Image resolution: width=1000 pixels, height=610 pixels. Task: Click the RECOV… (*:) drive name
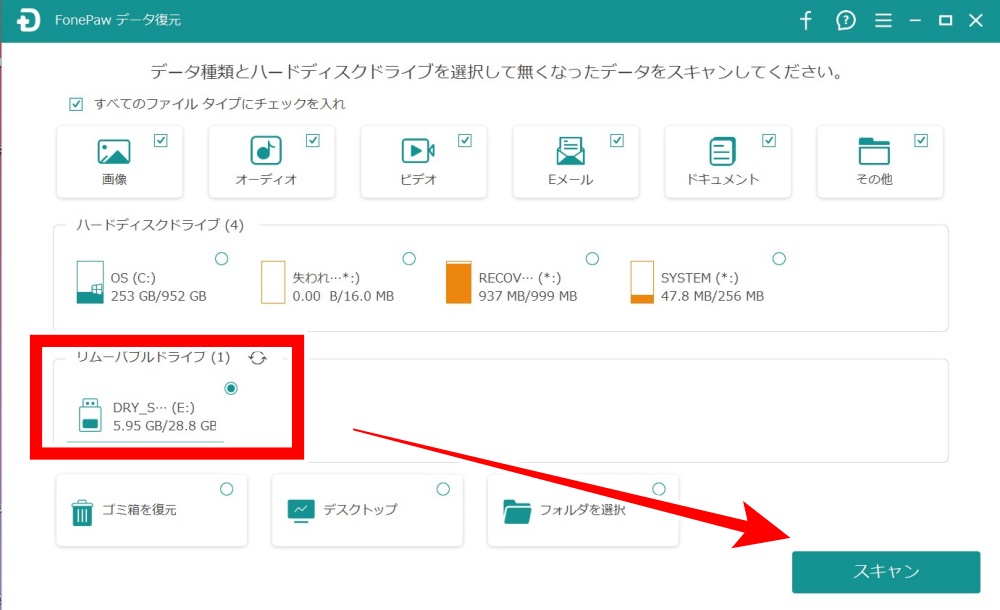point(520,278)
